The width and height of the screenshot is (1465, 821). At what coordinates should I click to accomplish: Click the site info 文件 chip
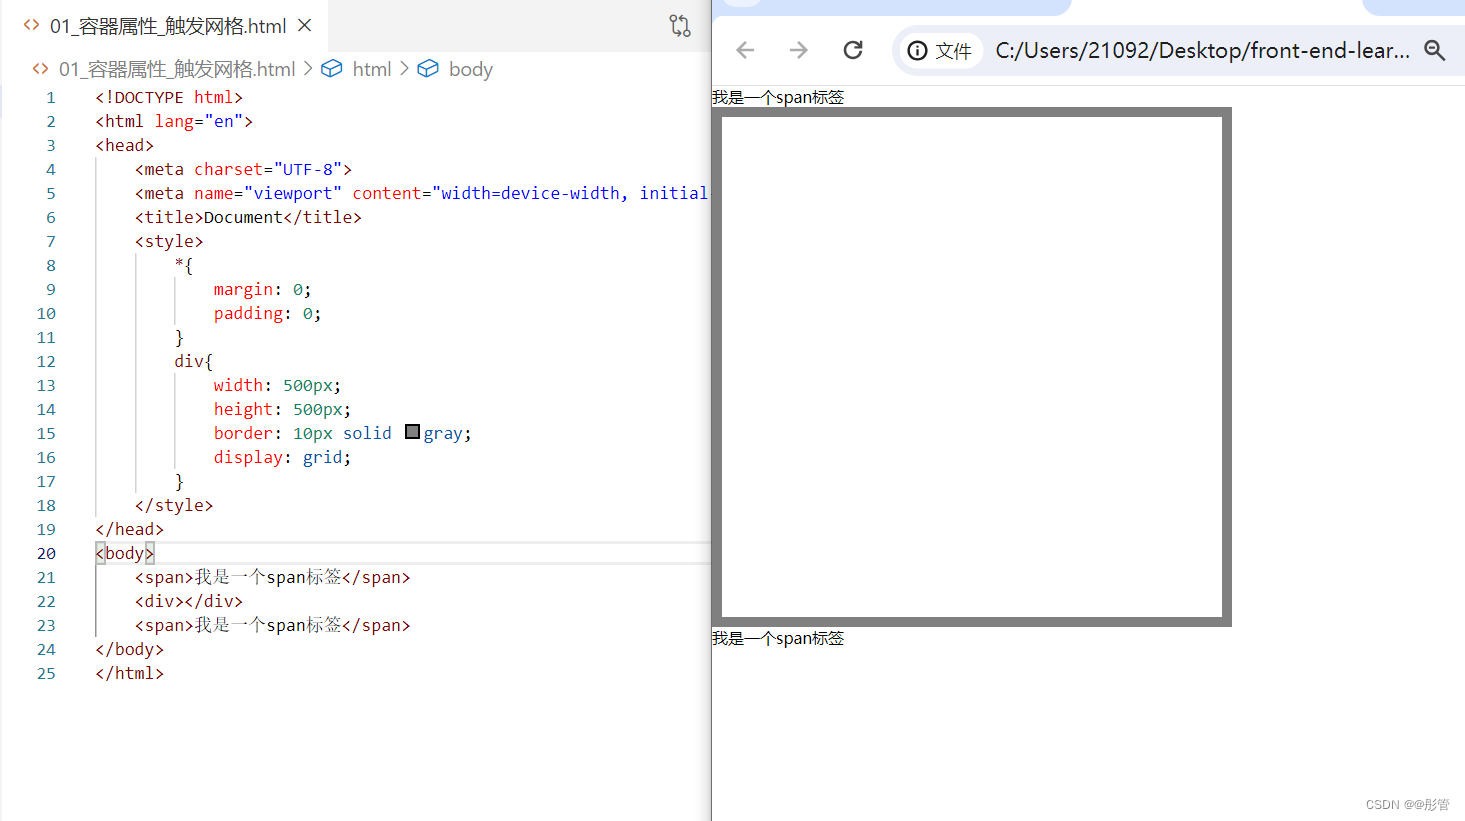[940, 51]
